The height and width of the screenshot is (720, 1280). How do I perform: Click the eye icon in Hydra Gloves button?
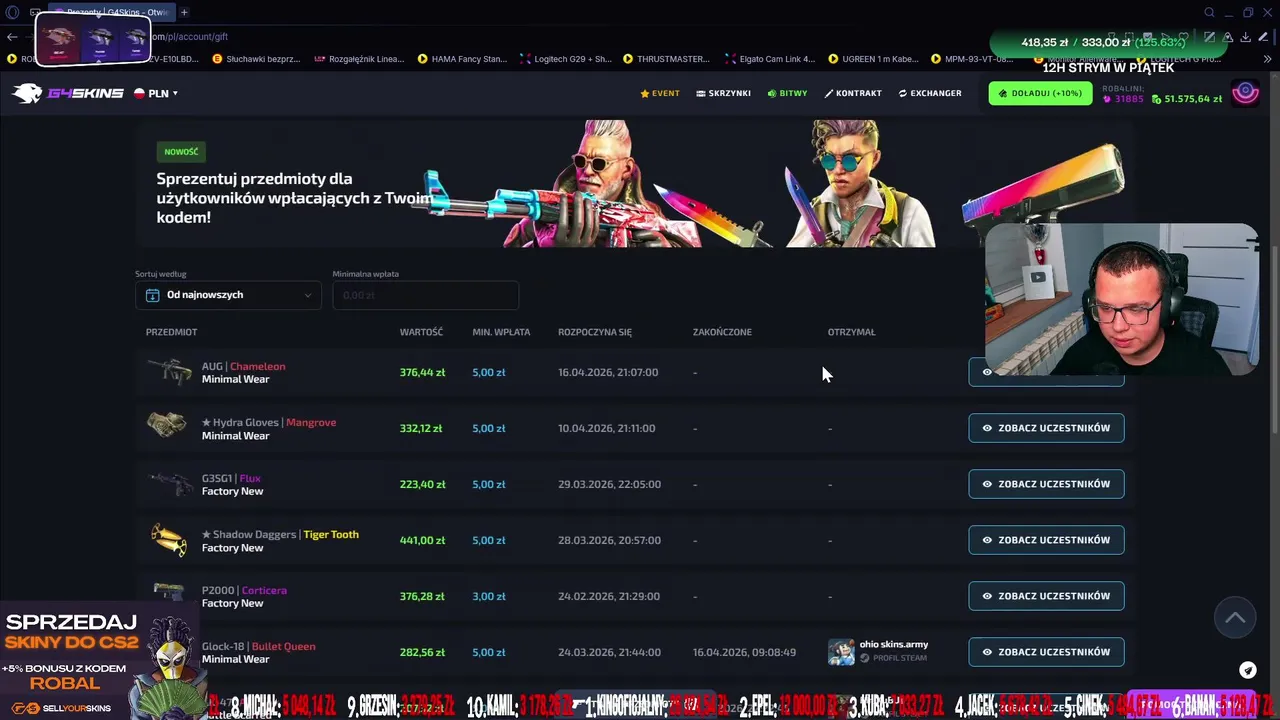tap(987, 428)
